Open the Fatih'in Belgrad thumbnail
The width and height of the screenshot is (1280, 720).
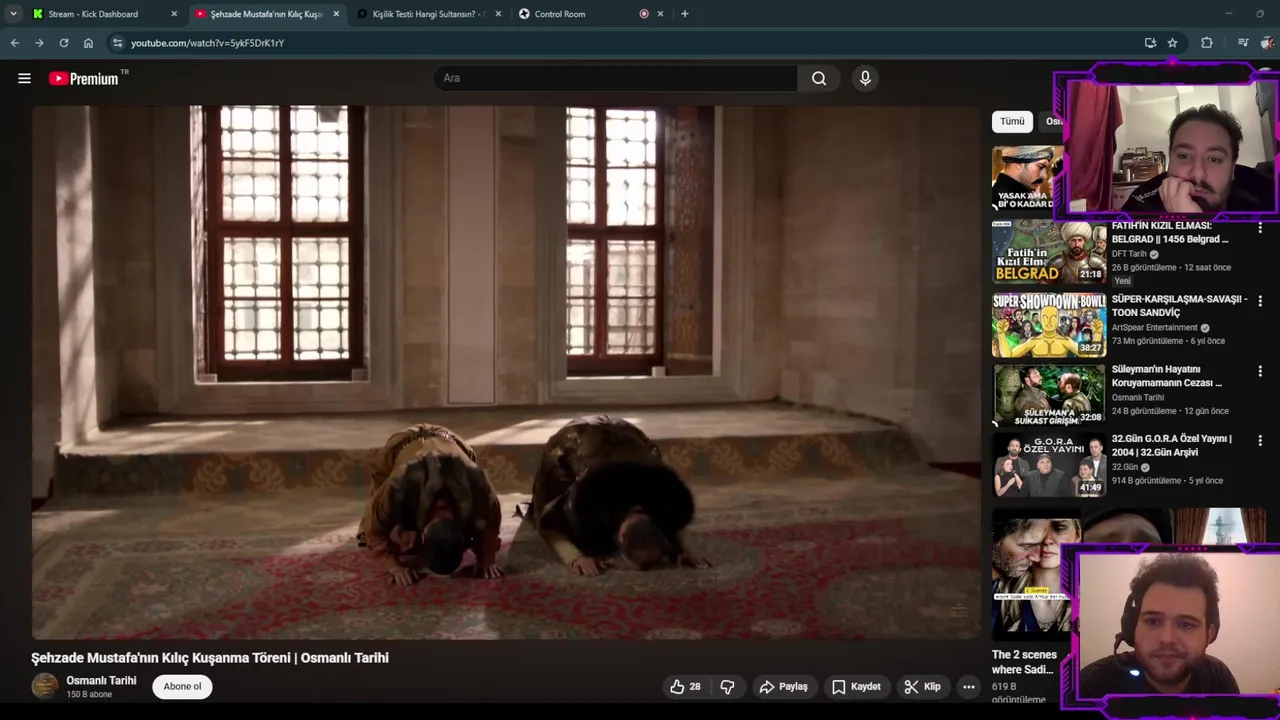1049,252
